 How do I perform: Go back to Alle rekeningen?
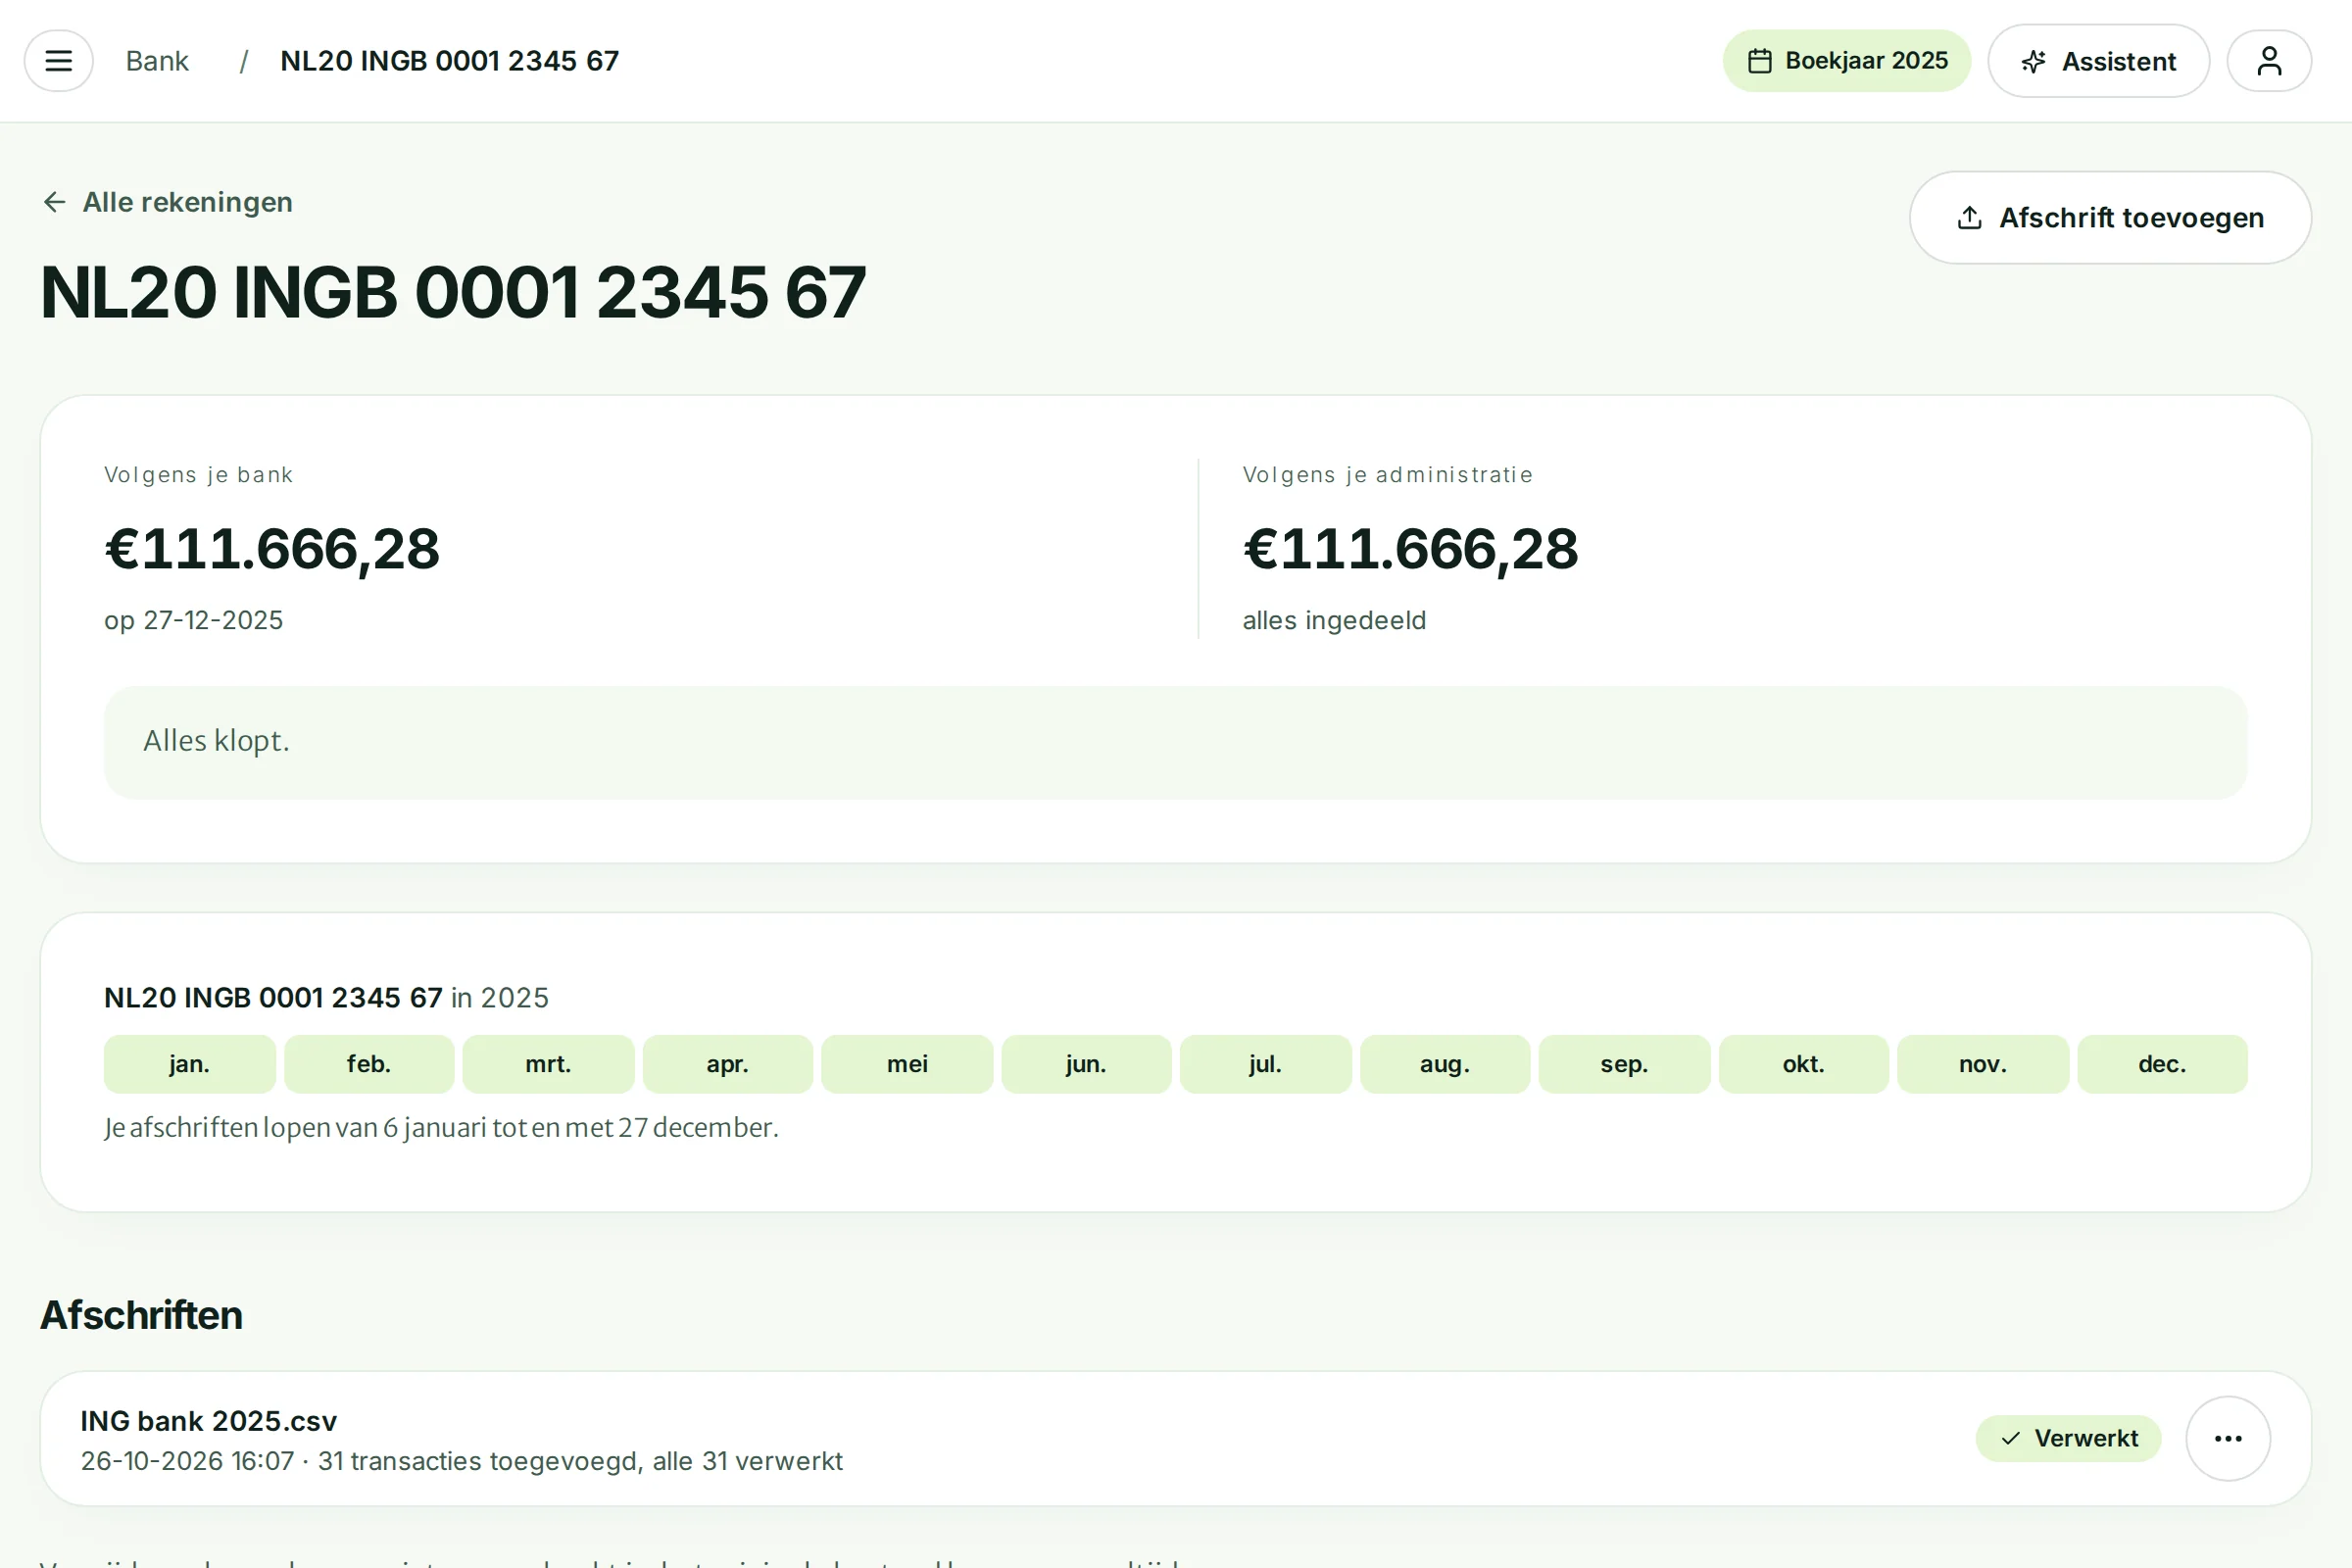tap(167, 202)
